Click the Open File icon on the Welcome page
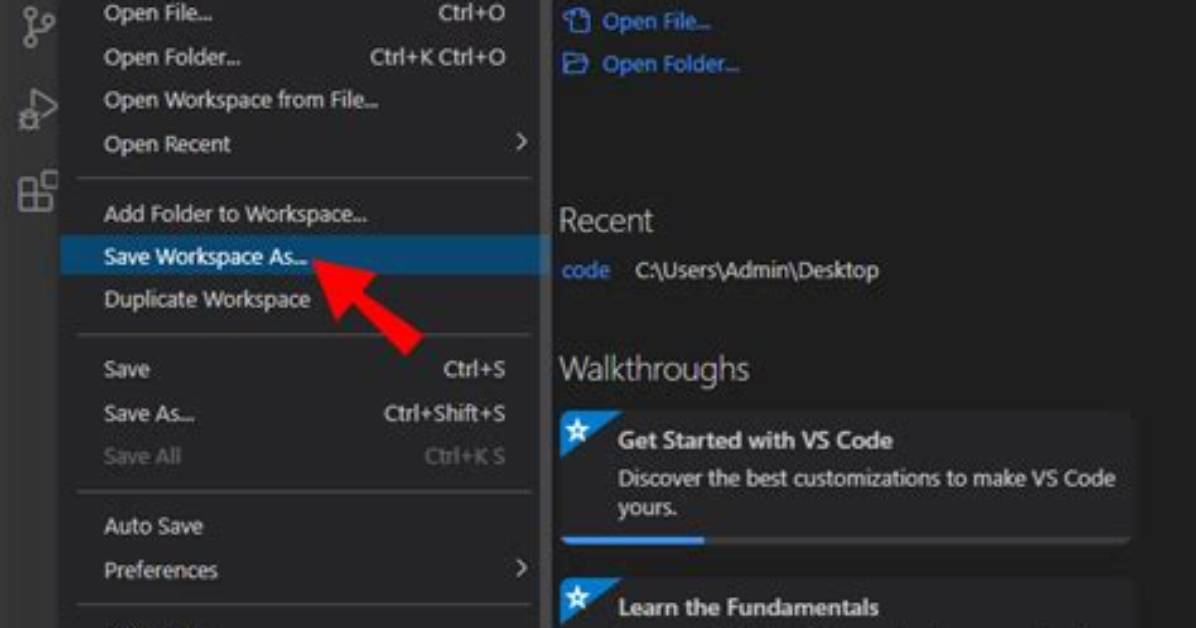The height and width of the screenshot is (628, 1196). [x=576, y=21]
